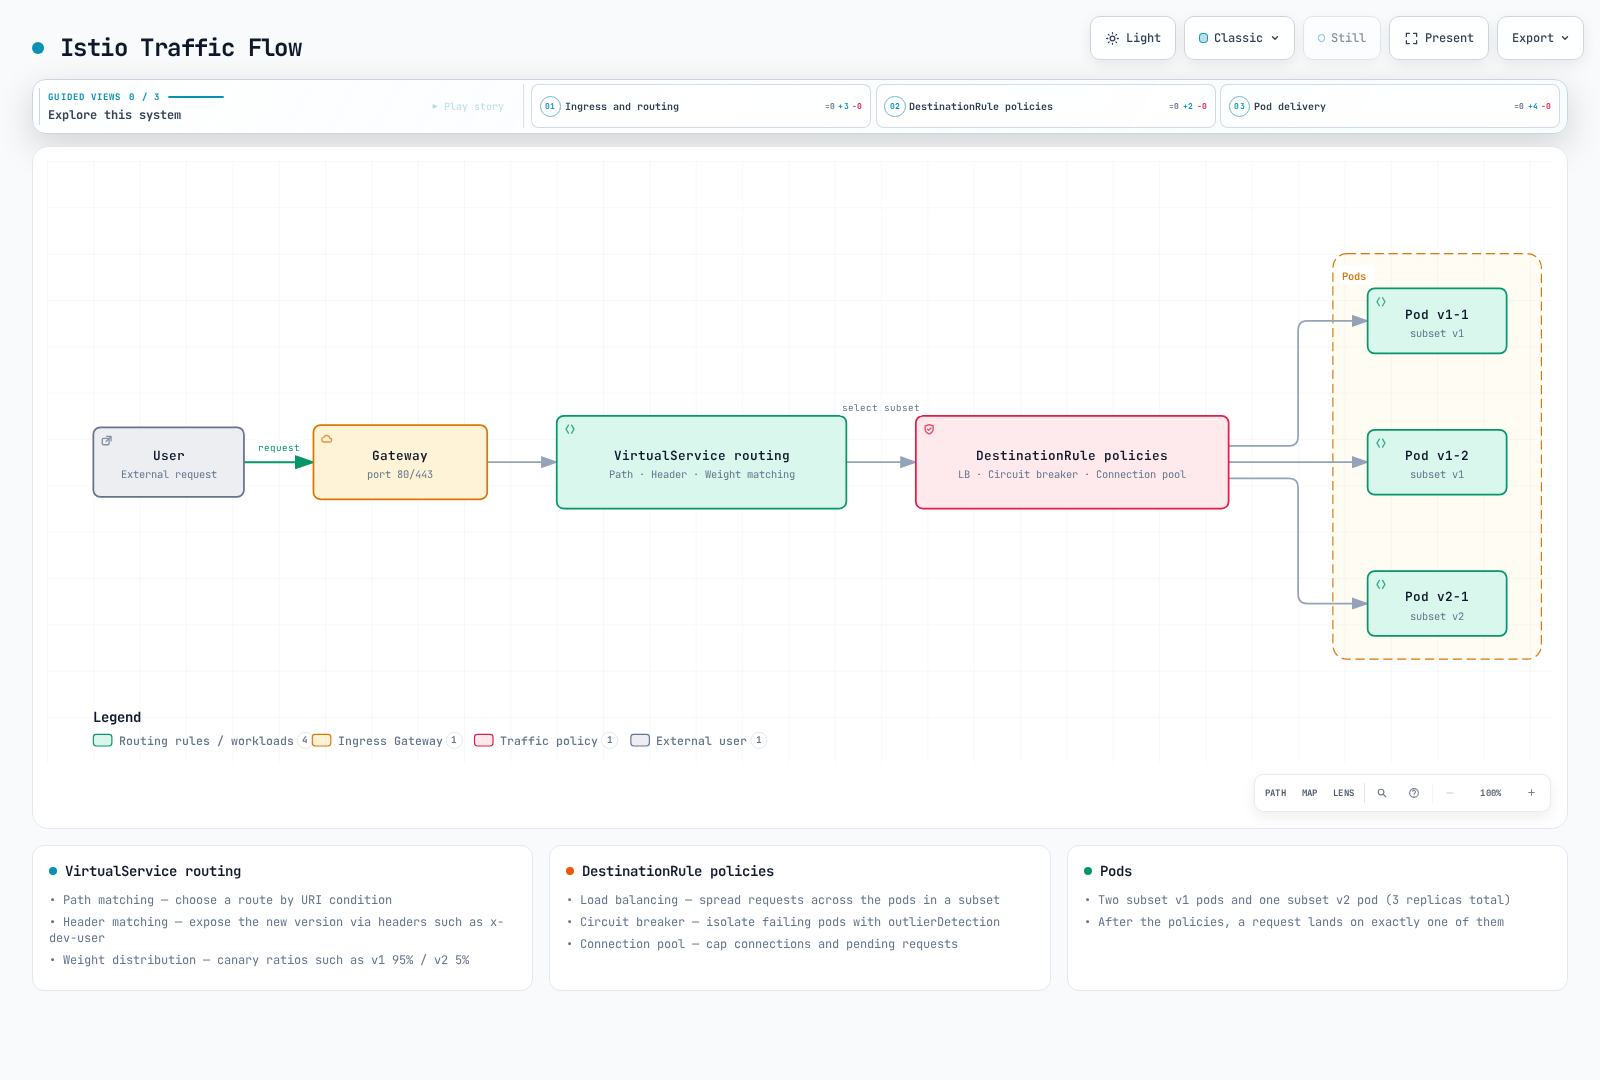Zoom out with the minus icon
The image size is (1600, 1080).
(1450, 793)
